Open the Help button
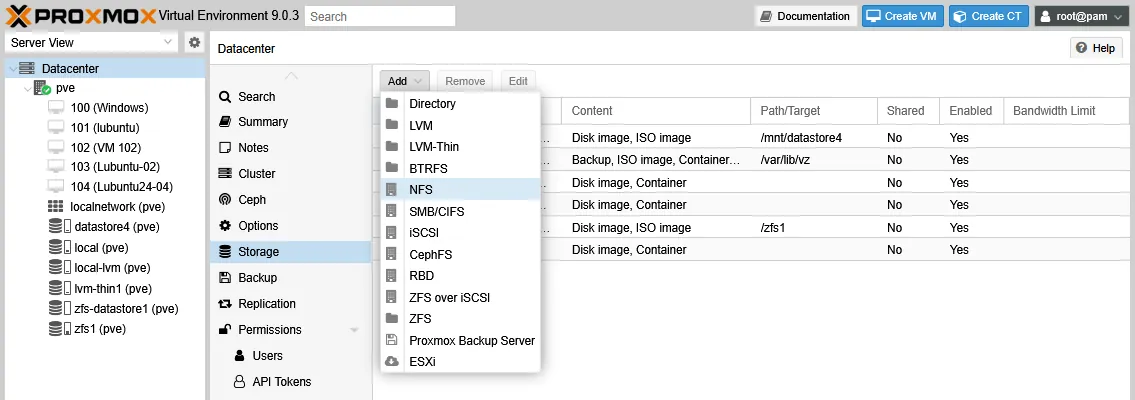Viewport: 1135px width, 400px height. click(1096, 48)
